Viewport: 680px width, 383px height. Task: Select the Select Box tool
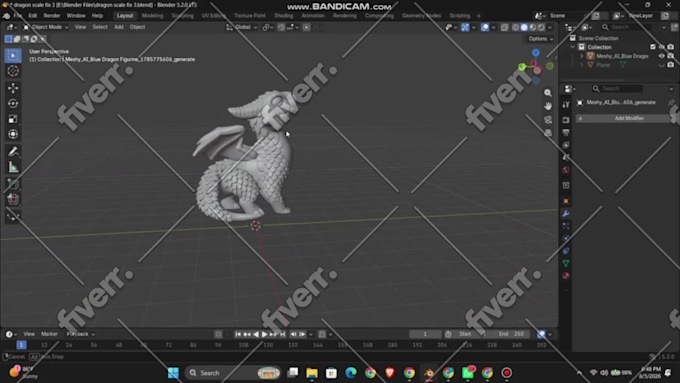point(13,56)
